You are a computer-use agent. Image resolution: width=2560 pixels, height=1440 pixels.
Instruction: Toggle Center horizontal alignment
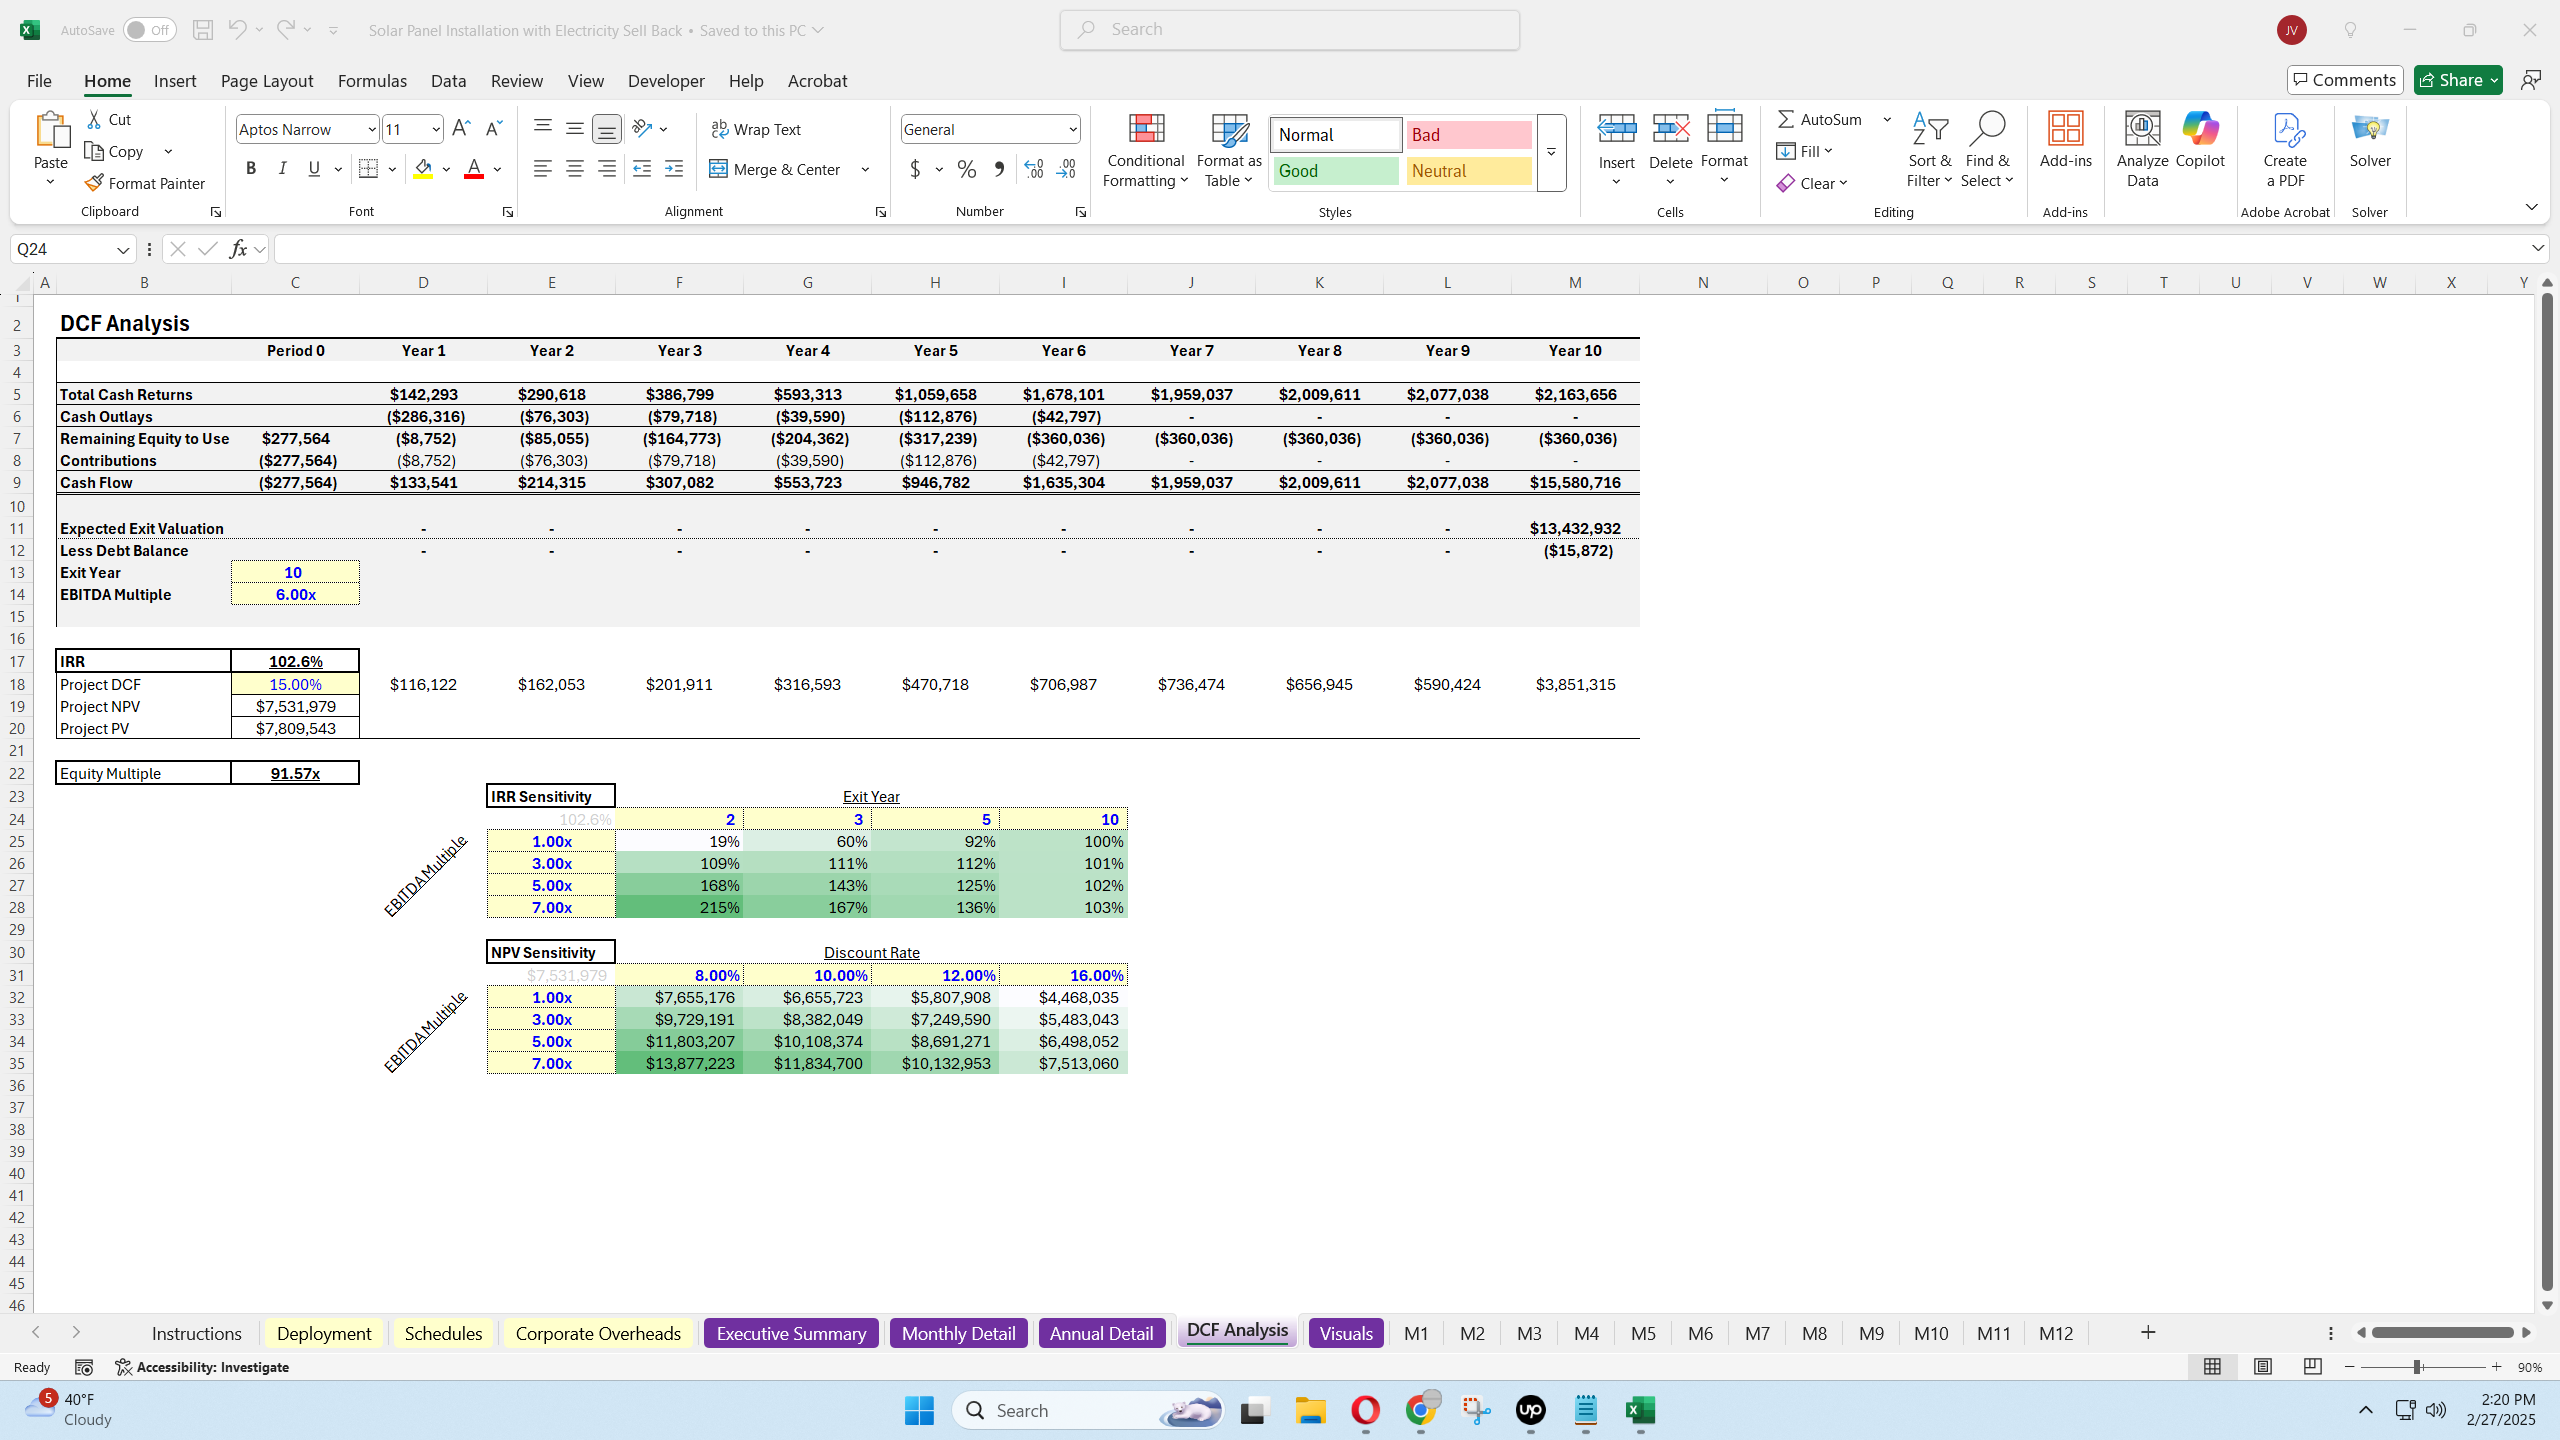[574, 169]
